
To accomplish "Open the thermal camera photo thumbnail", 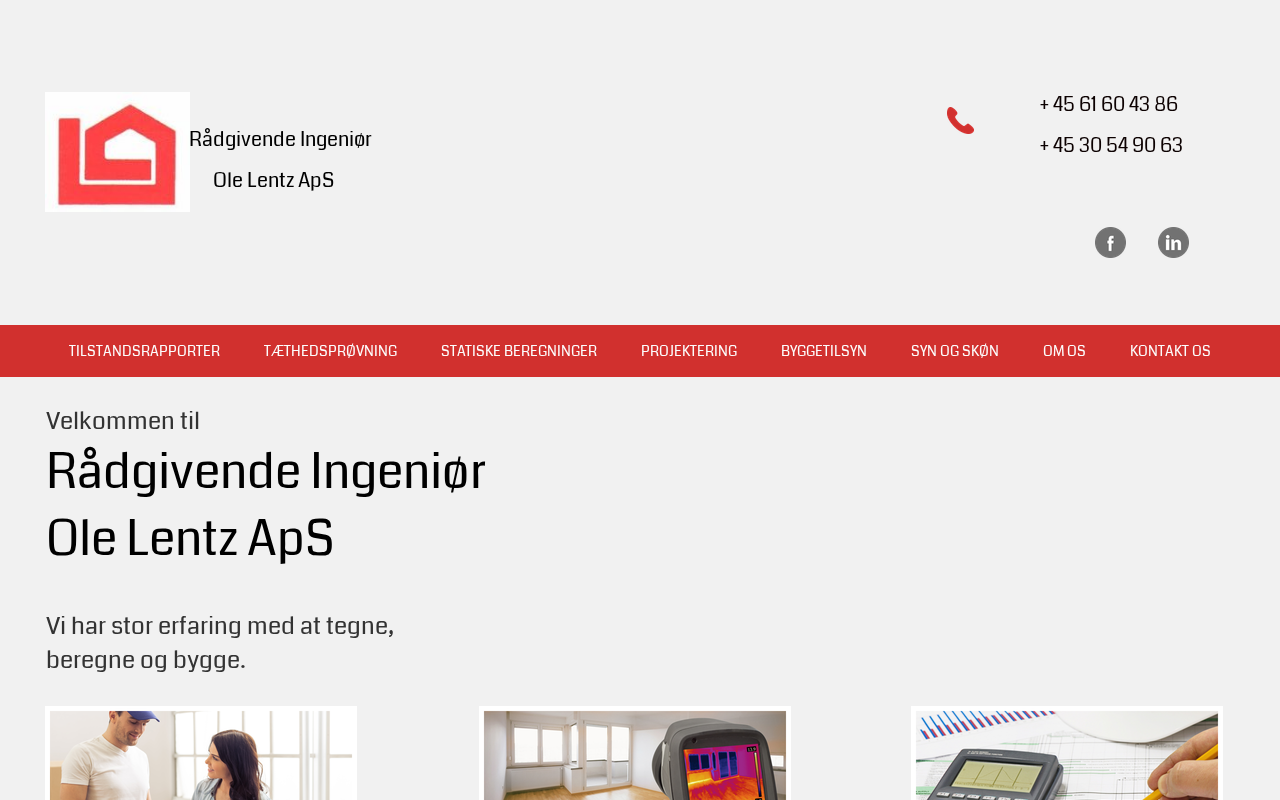I will (x=635, y=753).
